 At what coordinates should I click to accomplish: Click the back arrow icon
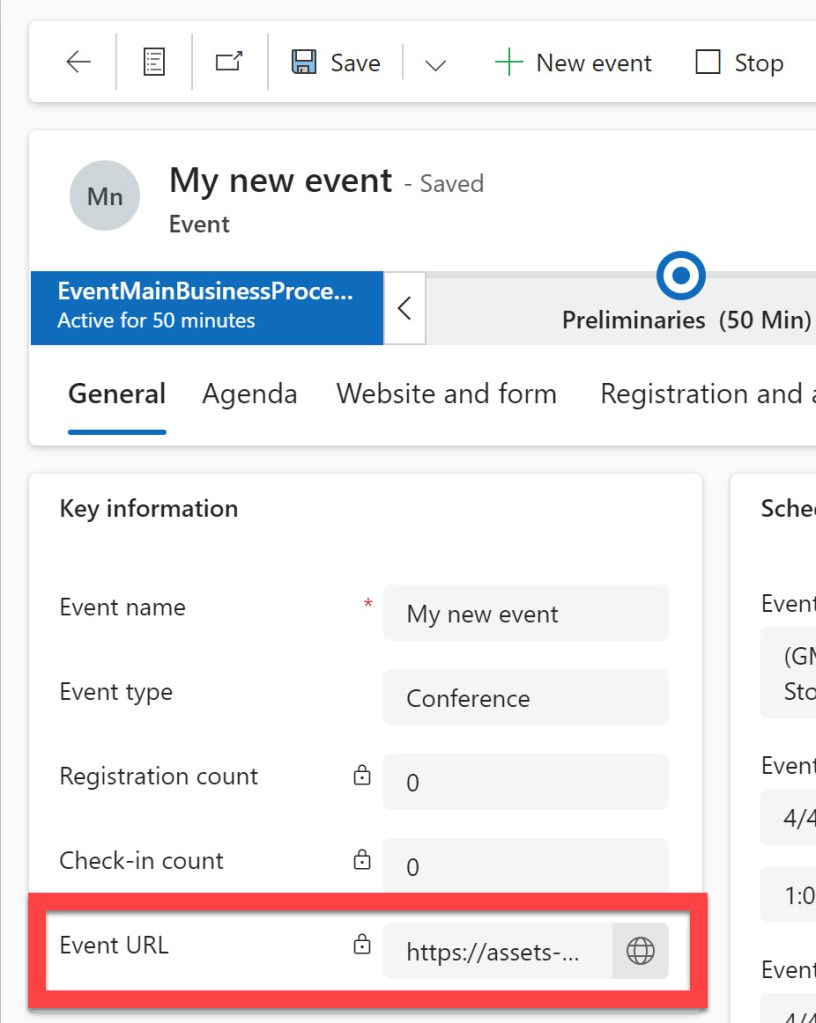pos(78,63)
